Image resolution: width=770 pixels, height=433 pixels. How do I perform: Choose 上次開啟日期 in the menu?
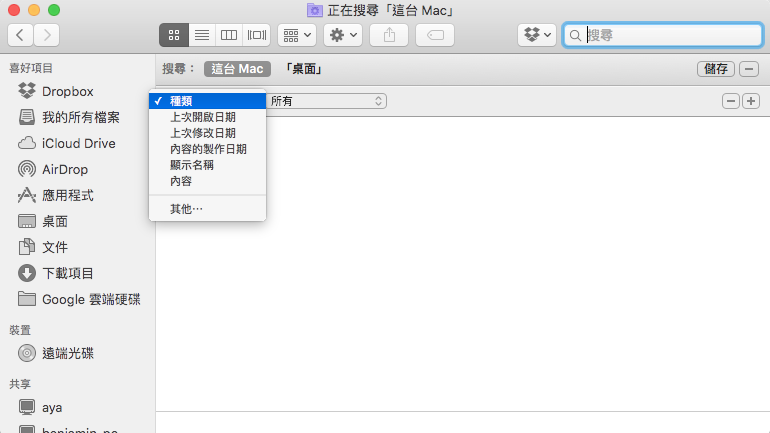tap(208, 117)
